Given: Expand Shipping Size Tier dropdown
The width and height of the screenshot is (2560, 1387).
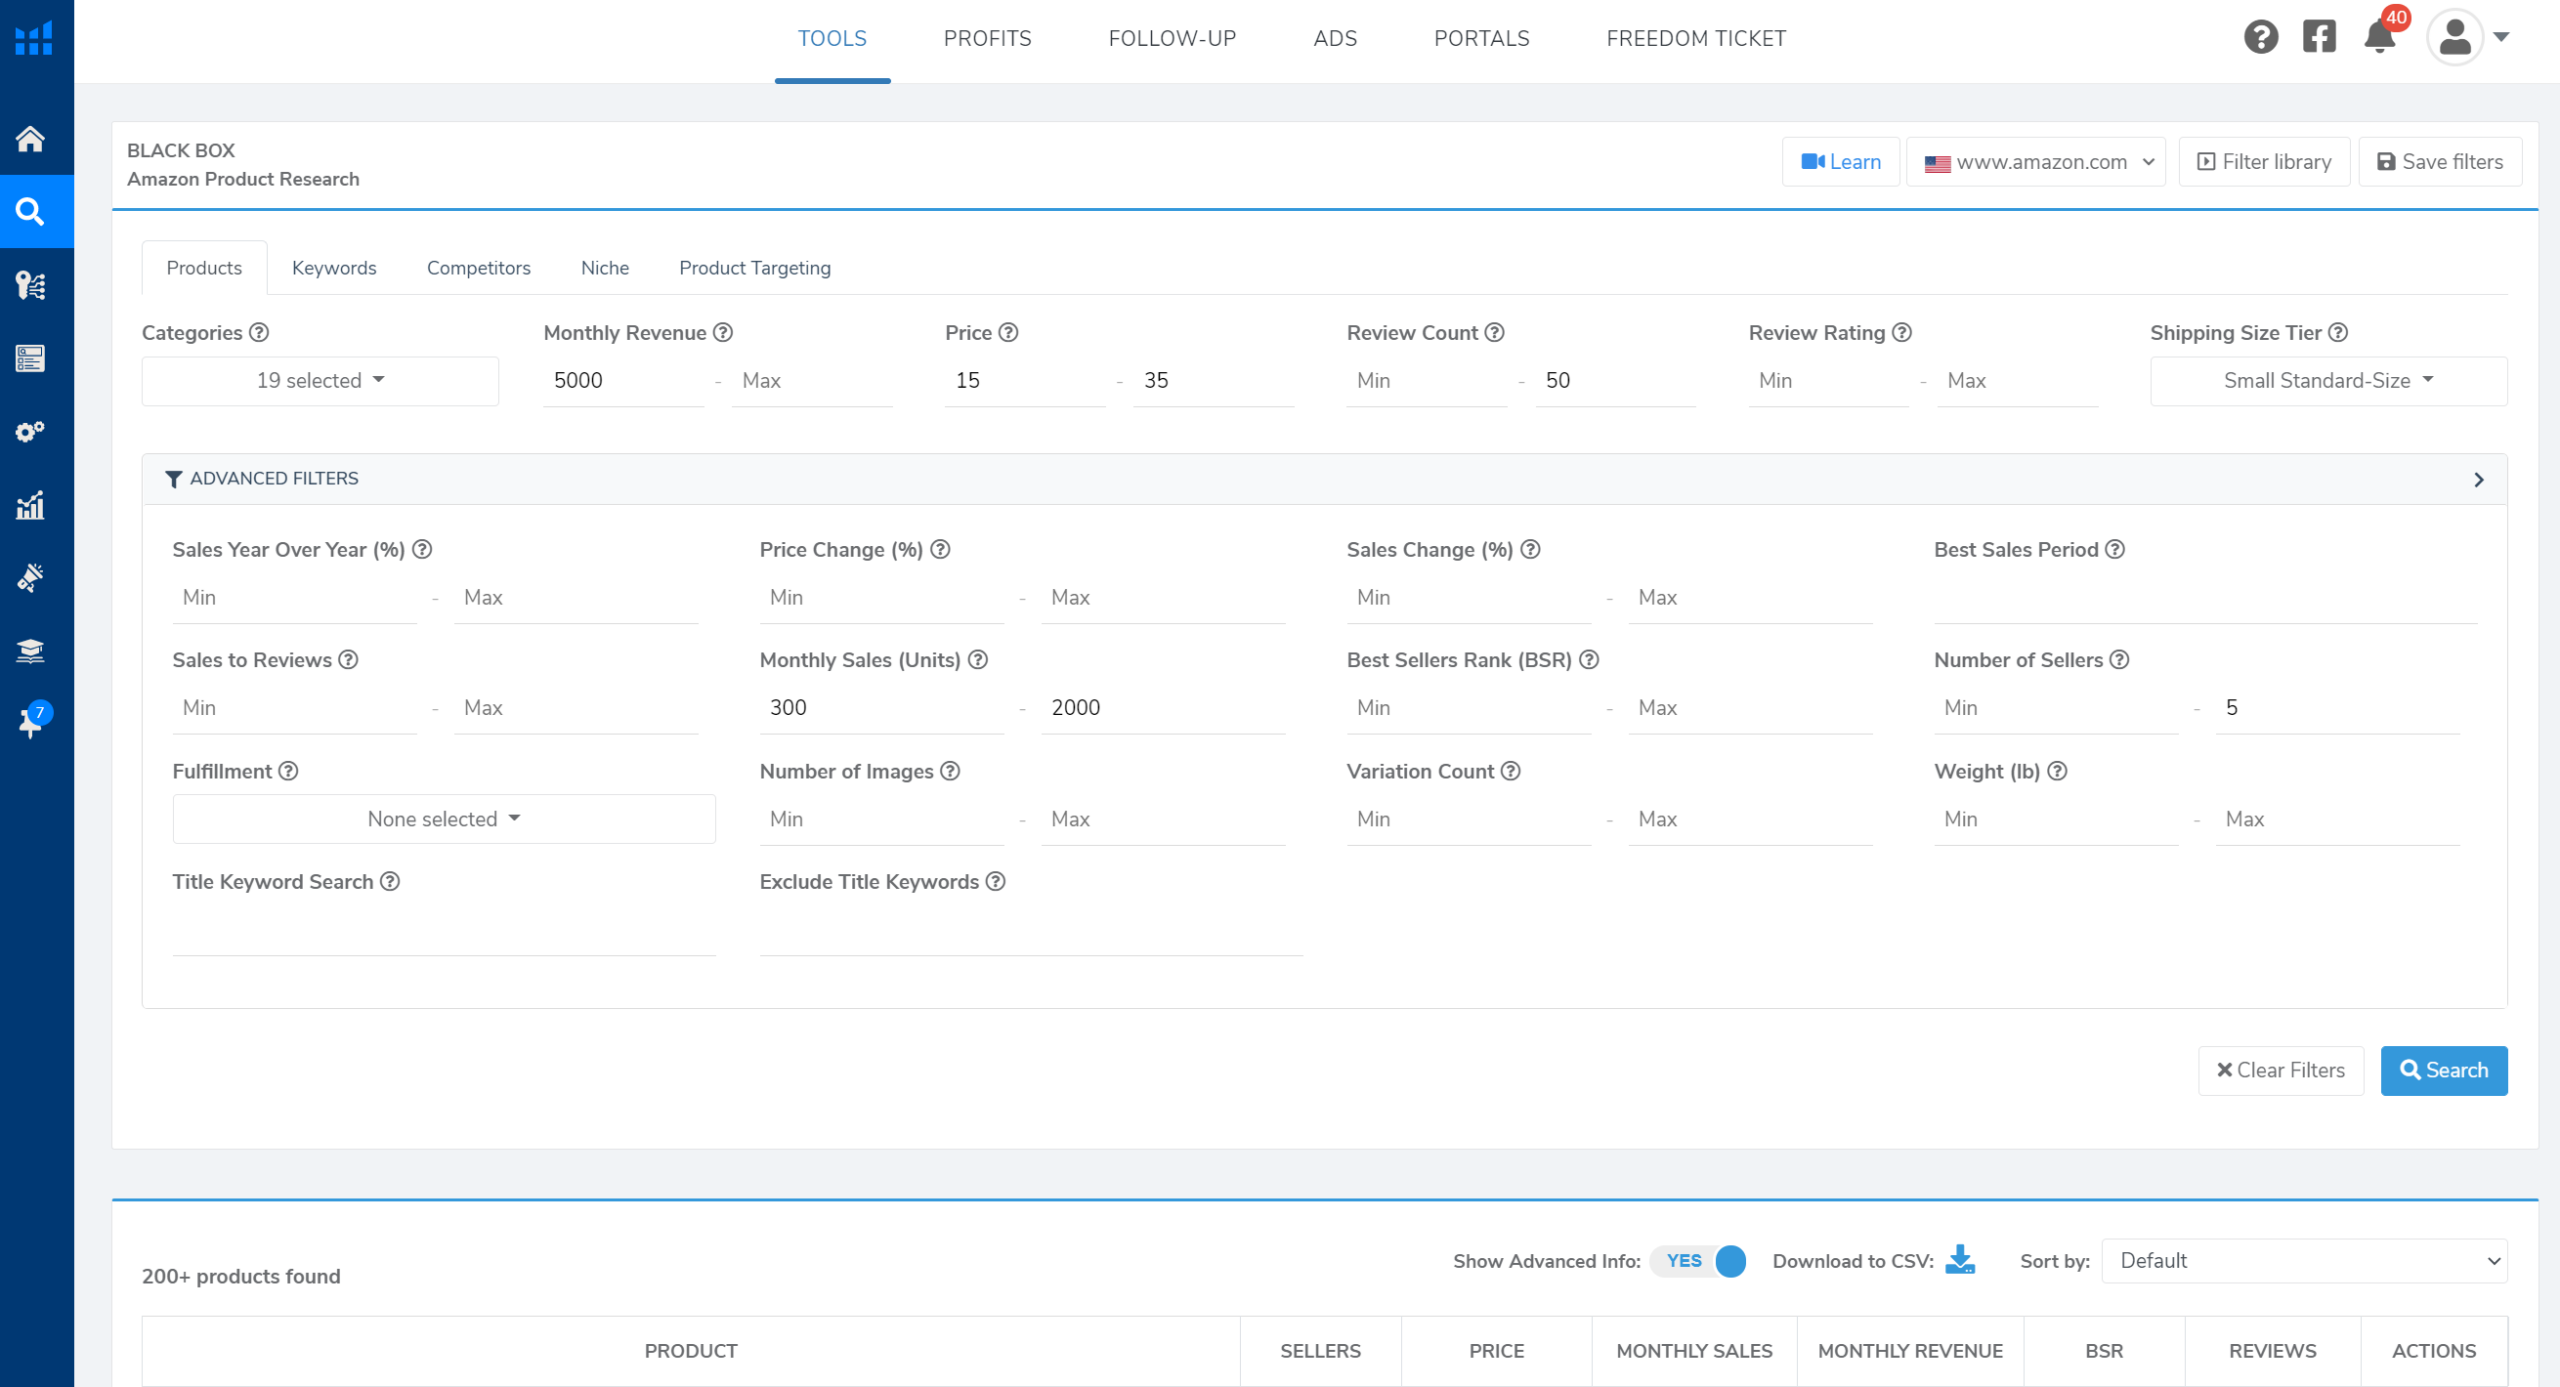Looking at the screenshot, I should pos(2328,381).
